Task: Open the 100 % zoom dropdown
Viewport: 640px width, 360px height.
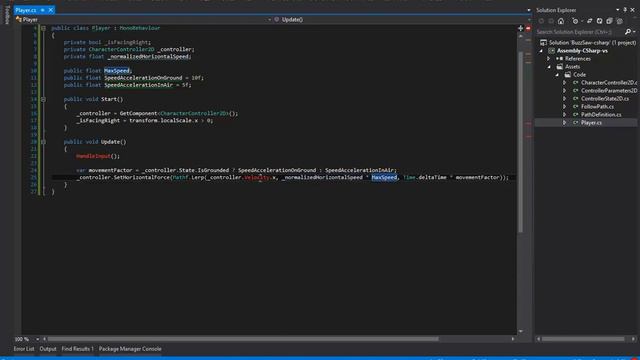Action: coord(38,339)
